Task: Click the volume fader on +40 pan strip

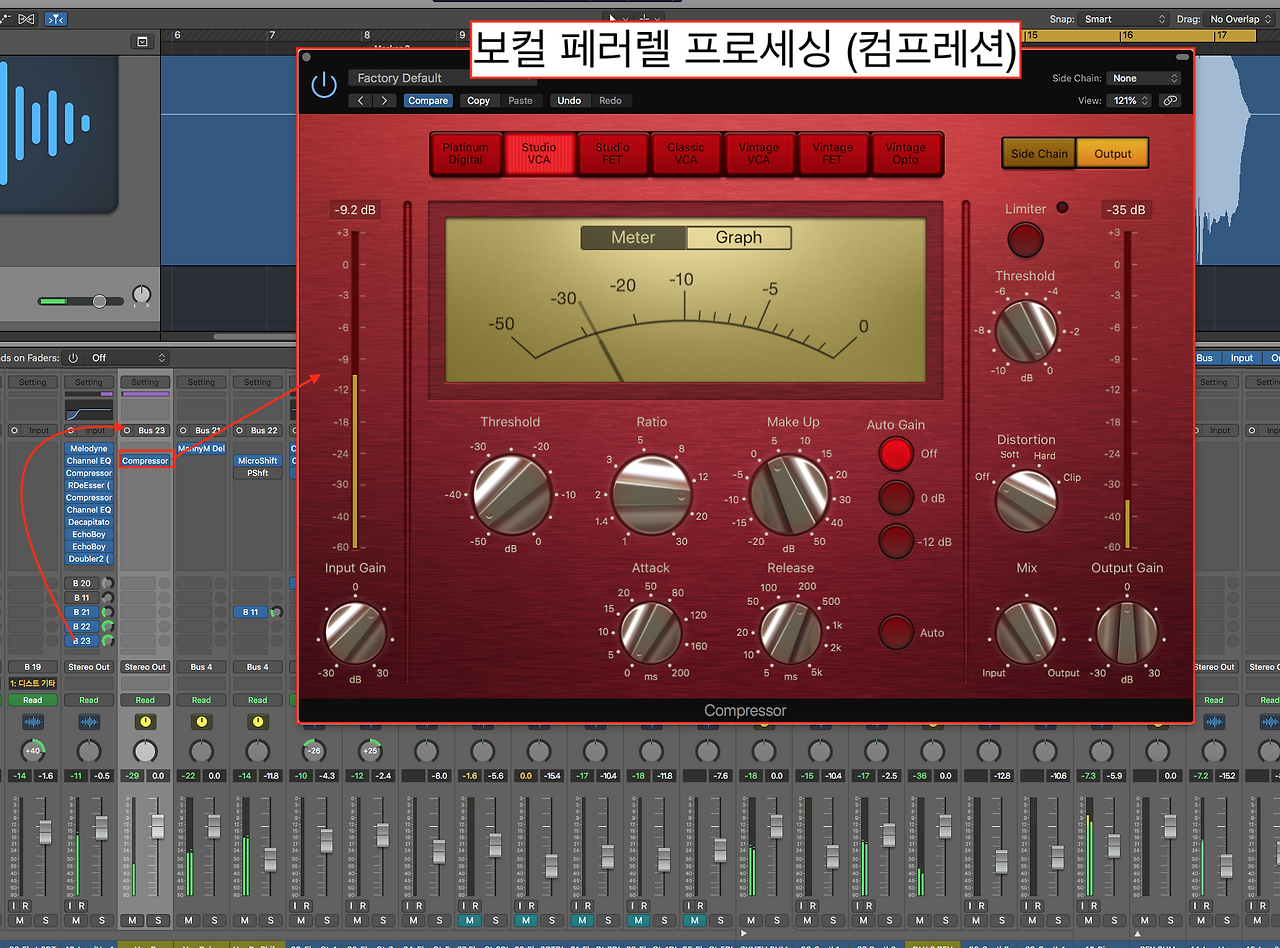Action: pos(45,832)
